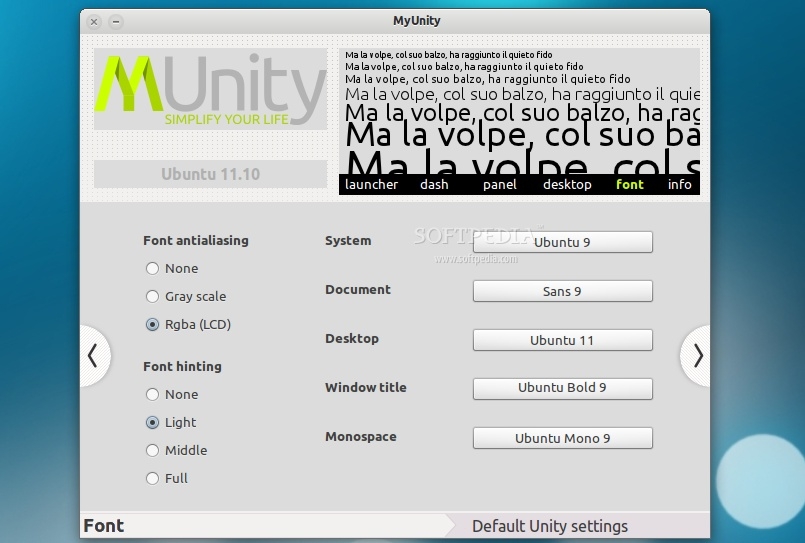Set font hinting to Full
Viewport: 805px width, 543px height.
coord(152,478)
